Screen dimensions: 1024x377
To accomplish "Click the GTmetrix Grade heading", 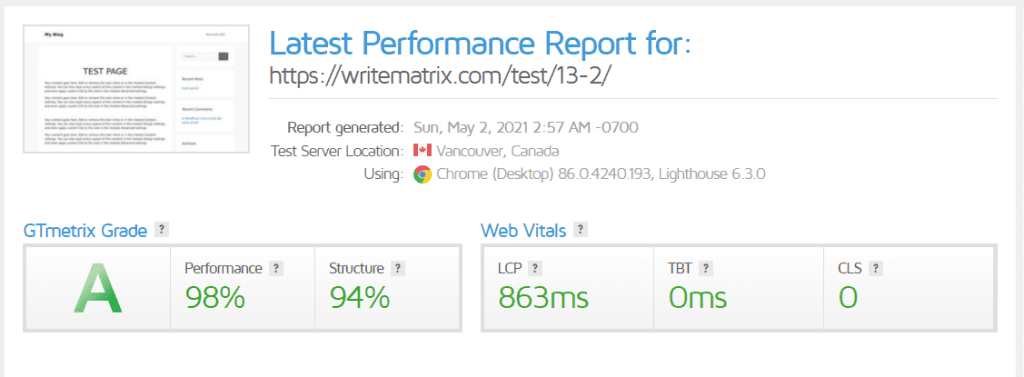I will pyautogui.click(x=85, y=230).
